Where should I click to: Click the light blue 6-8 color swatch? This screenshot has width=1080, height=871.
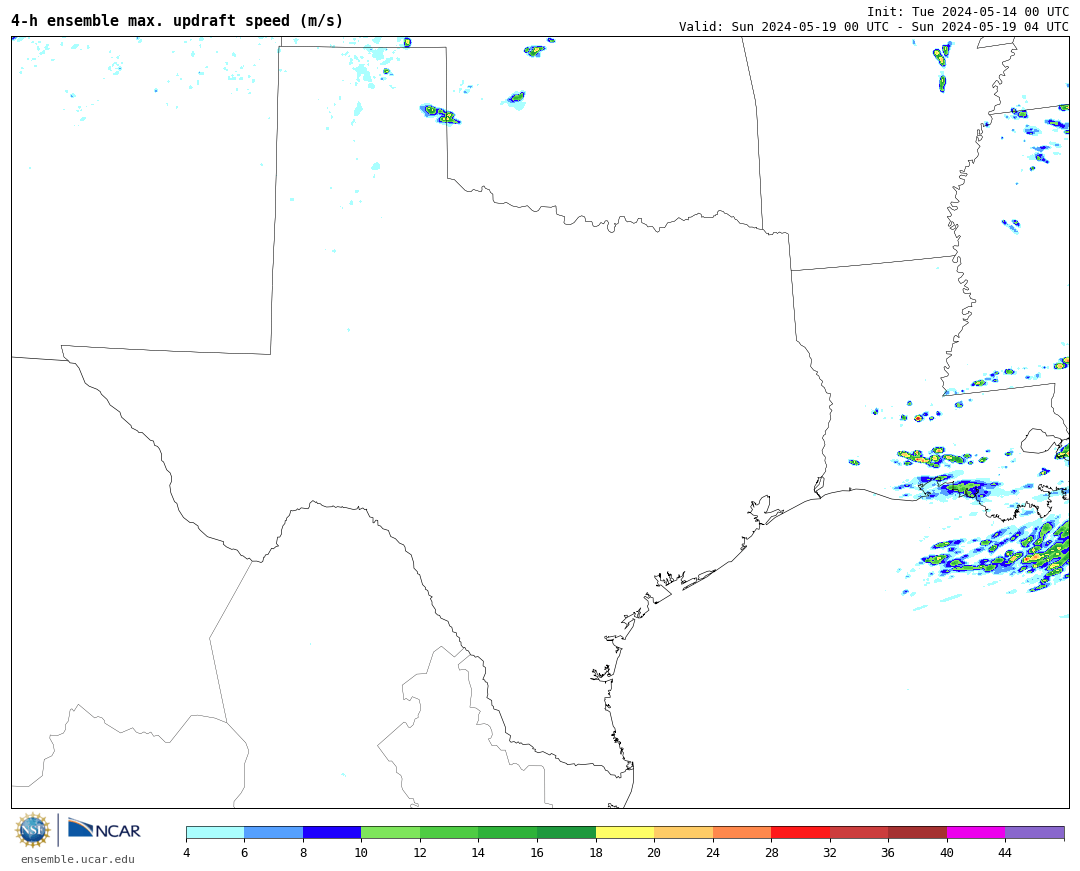point(273,832)
